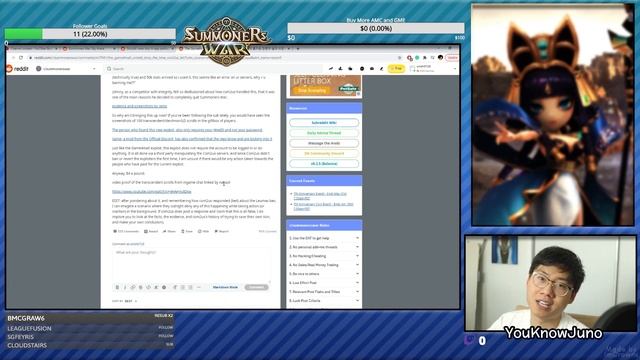Open the mod from Official Discord link
The width and height of the screenshot is (640, 360).
[x=192, y=139]
